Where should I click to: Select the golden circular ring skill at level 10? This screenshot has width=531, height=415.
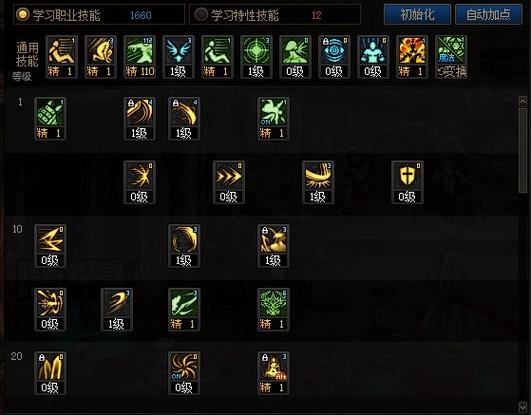coord(184,246)
